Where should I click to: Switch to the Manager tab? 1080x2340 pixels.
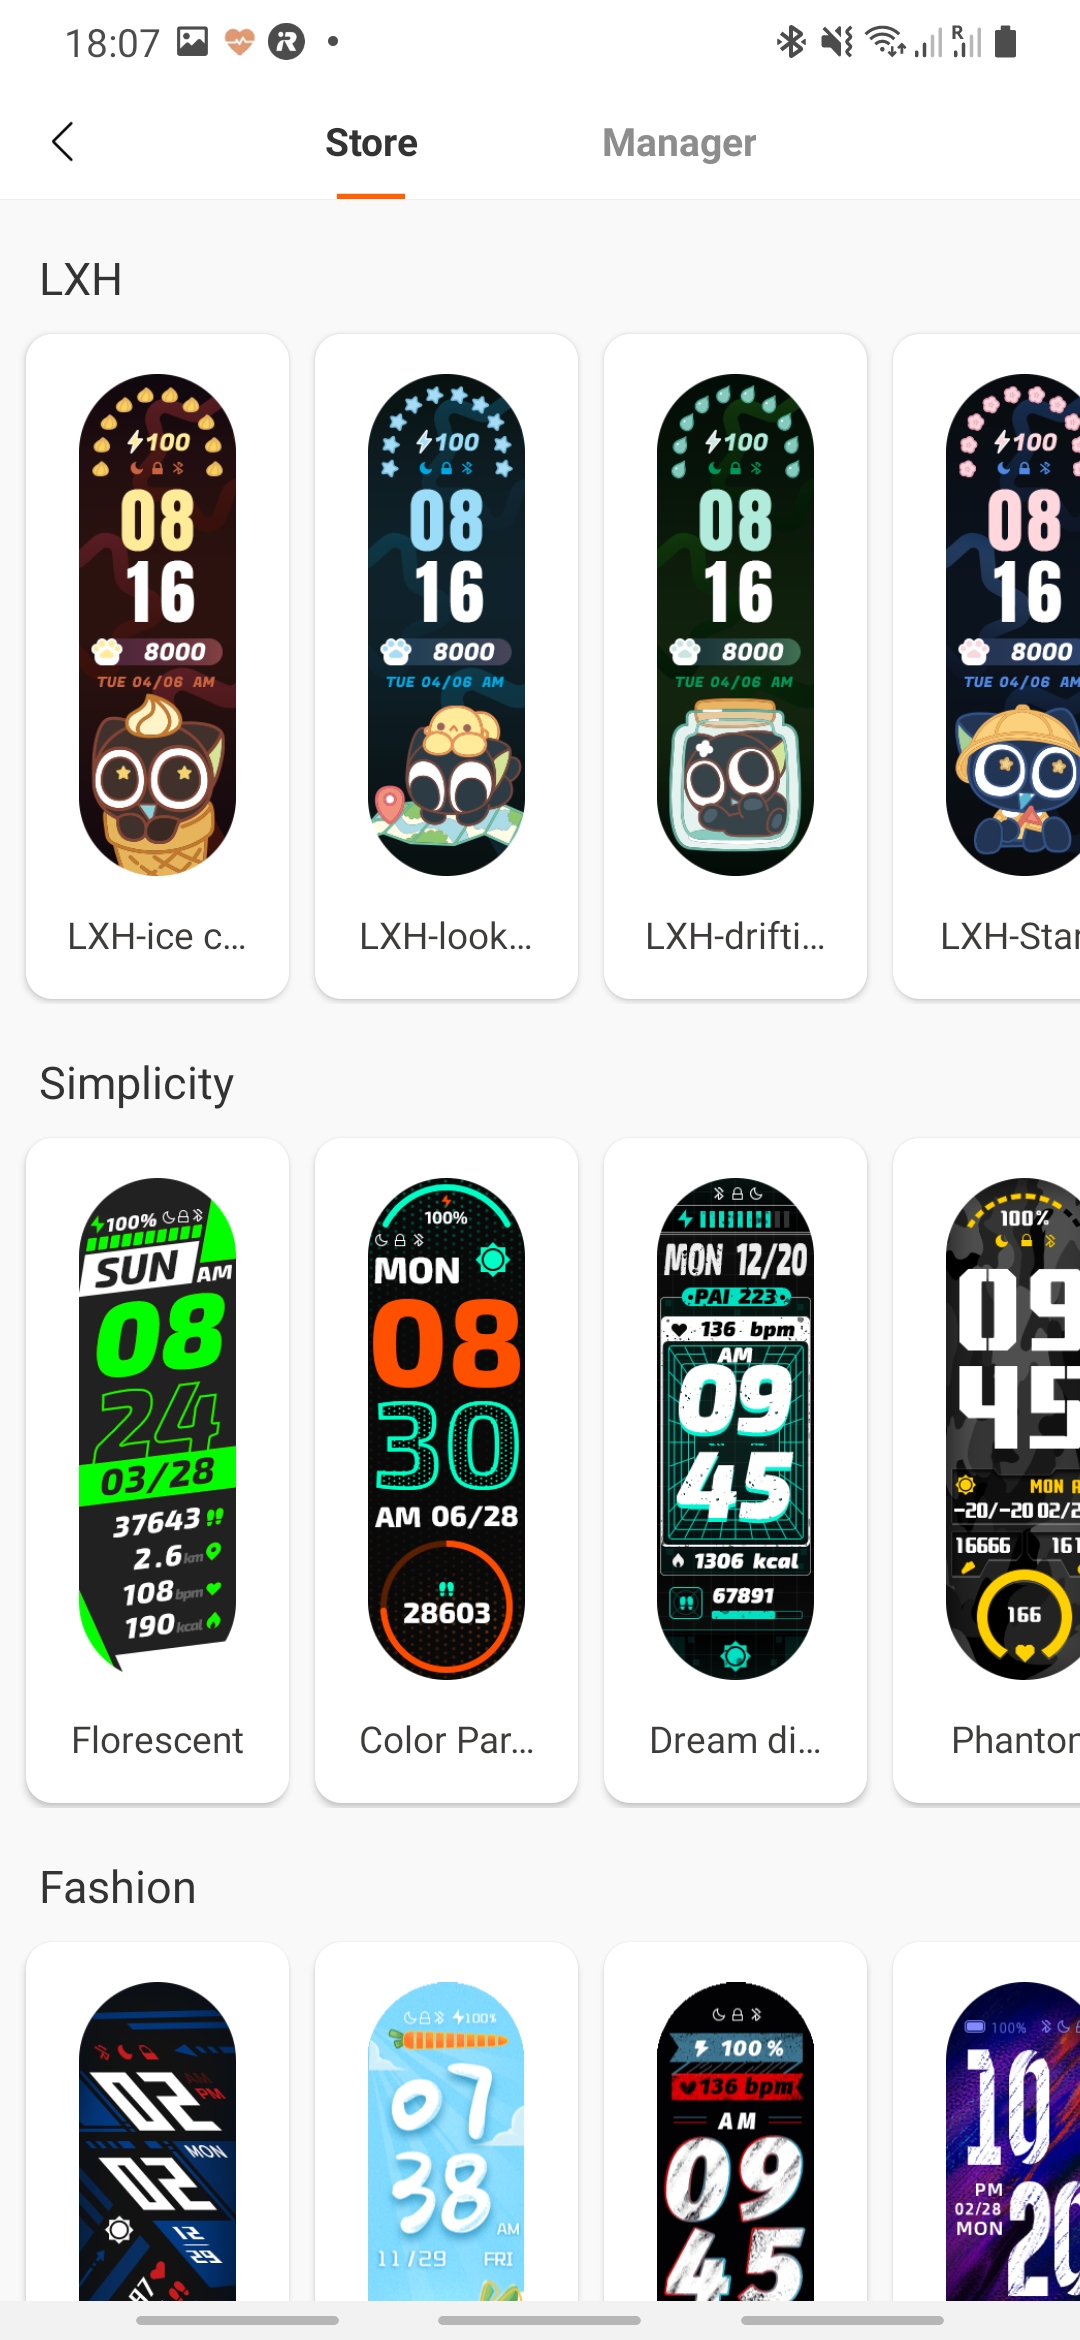coord(679,143)
